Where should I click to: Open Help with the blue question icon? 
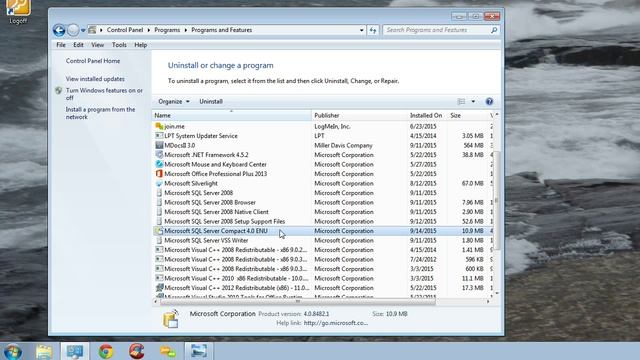[489, 101]
